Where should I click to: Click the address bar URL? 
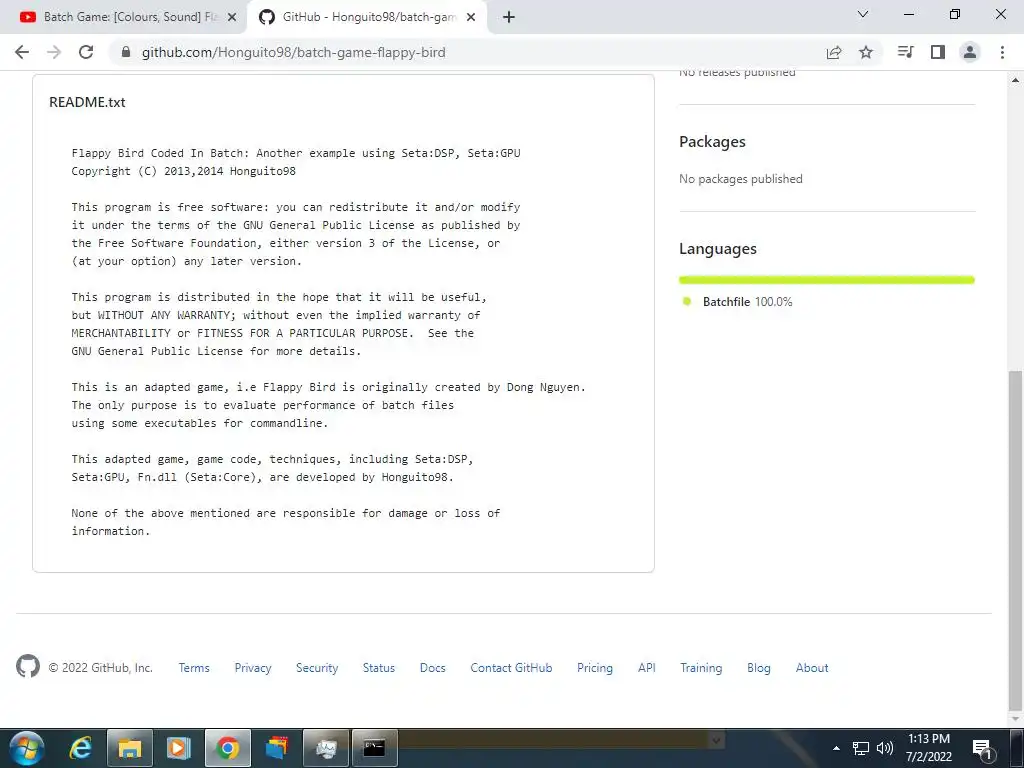pyautogui.click(x=294, y=52)
